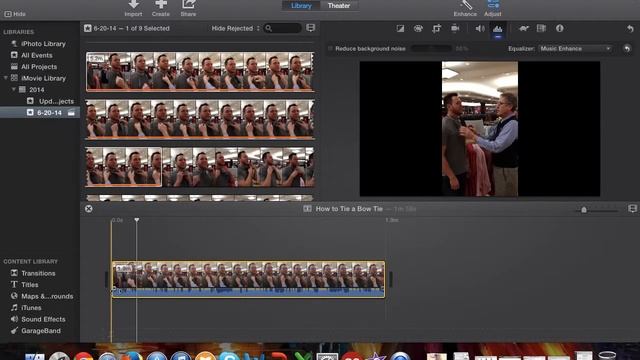Click the Share toolbar icon

click(x=188, y=4)
